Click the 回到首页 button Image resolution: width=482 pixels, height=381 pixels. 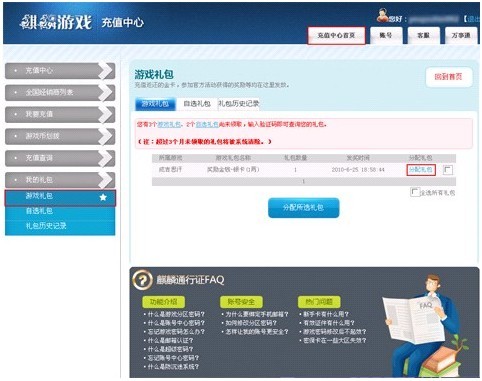[449, 77]
